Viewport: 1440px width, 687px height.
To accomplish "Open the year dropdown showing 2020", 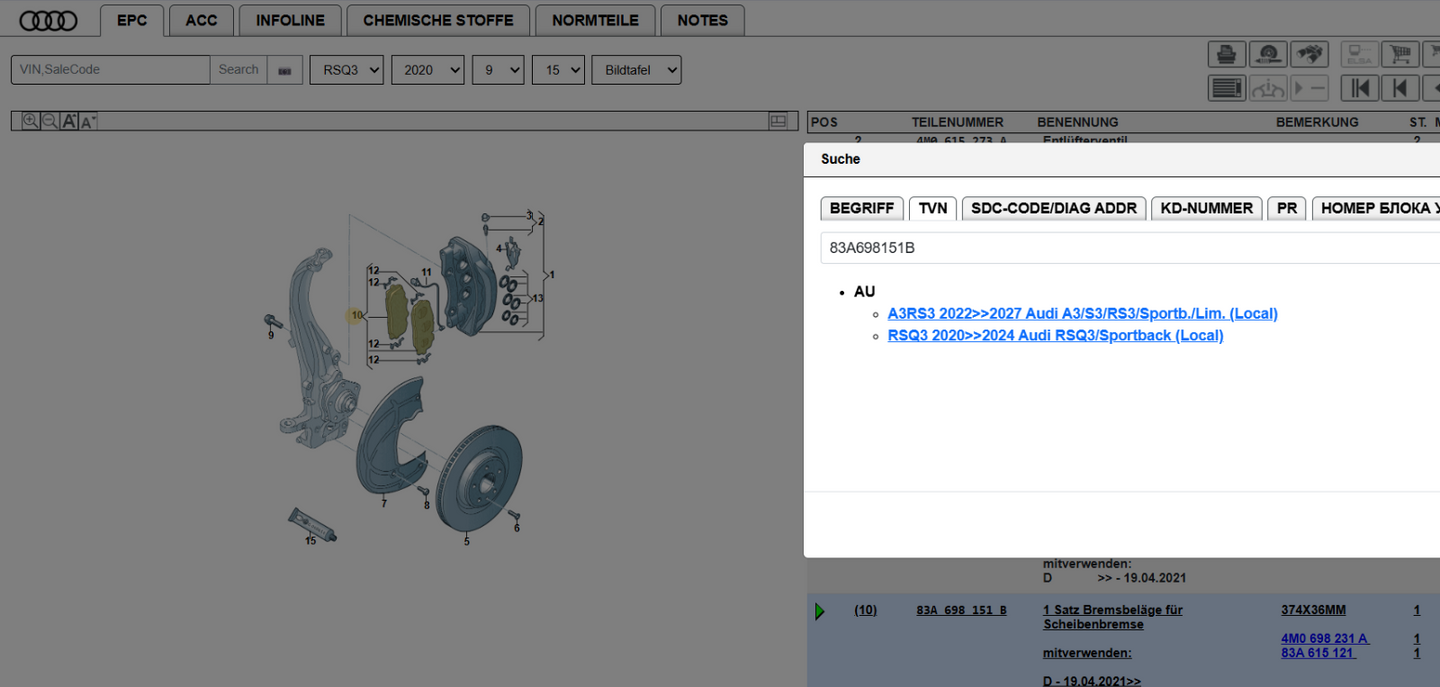I will click(428, 70).
